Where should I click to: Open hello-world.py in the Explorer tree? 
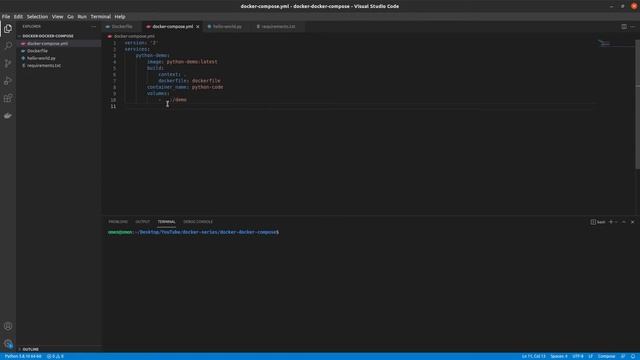[41, 58]
